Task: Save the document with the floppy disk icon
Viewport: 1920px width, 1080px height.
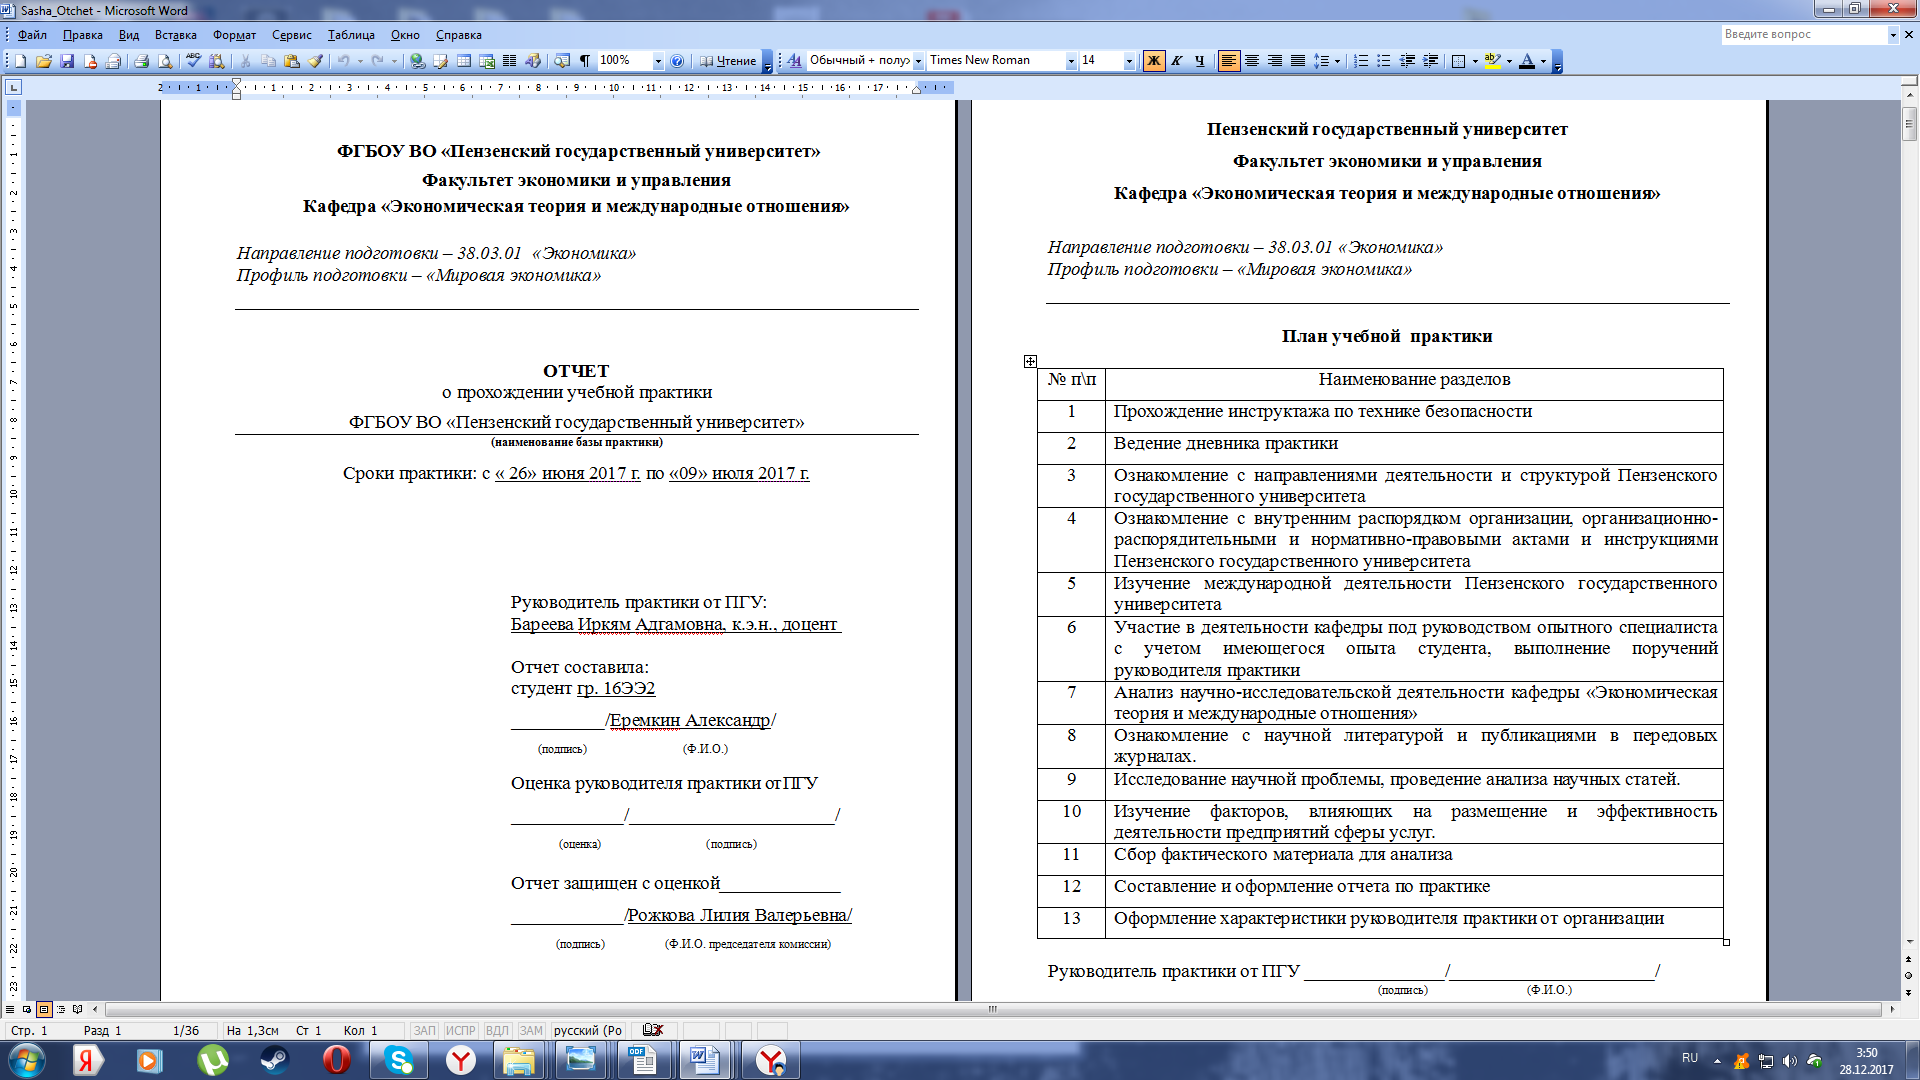Action: (x=67, y=61)
